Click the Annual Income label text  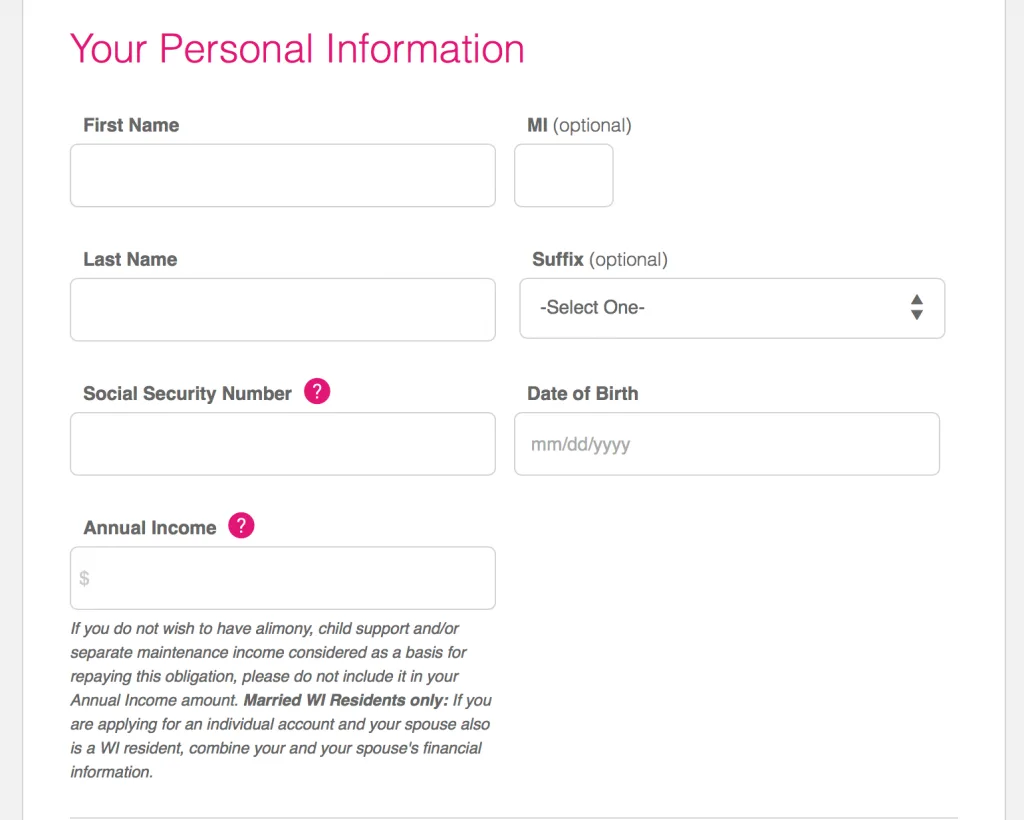pos(149,528)
